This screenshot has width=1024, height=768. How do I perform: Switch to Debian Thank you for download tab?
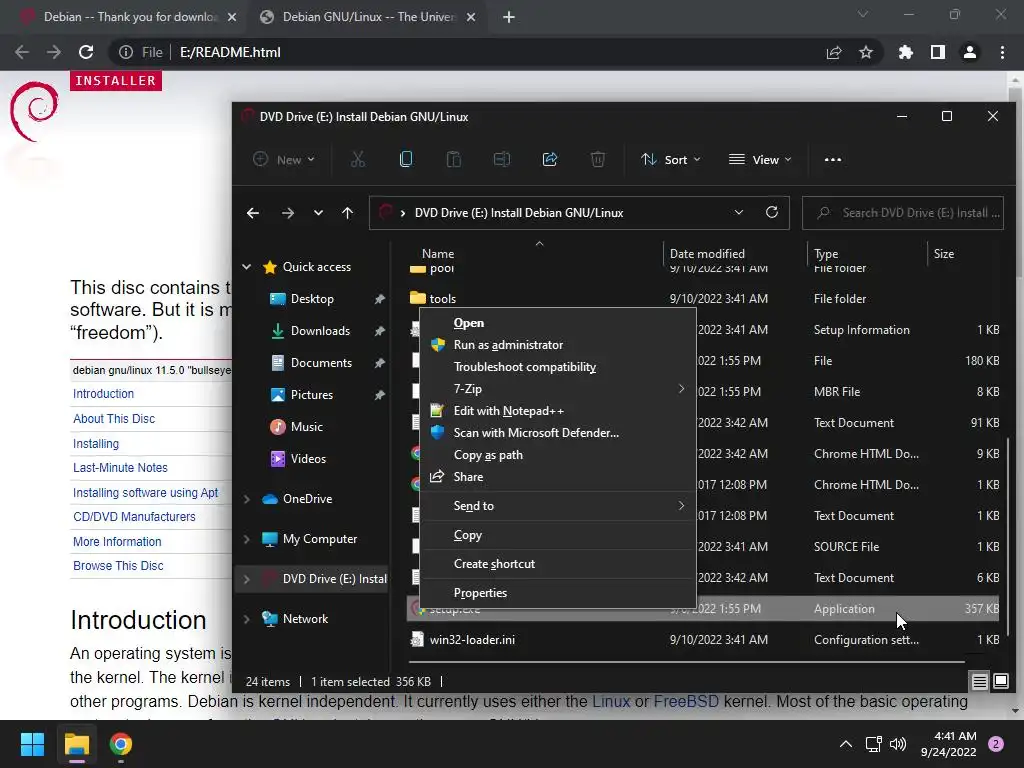click(x=128, y=17)
